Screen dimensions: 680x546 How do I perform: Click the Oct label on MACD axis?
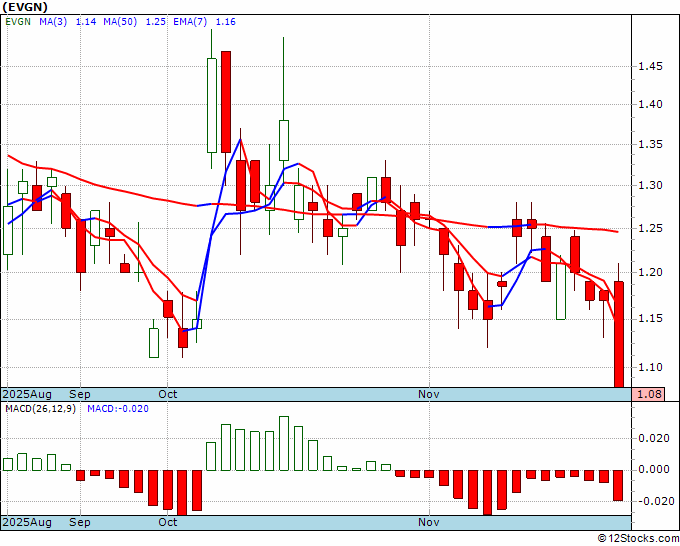click(167, 522)
